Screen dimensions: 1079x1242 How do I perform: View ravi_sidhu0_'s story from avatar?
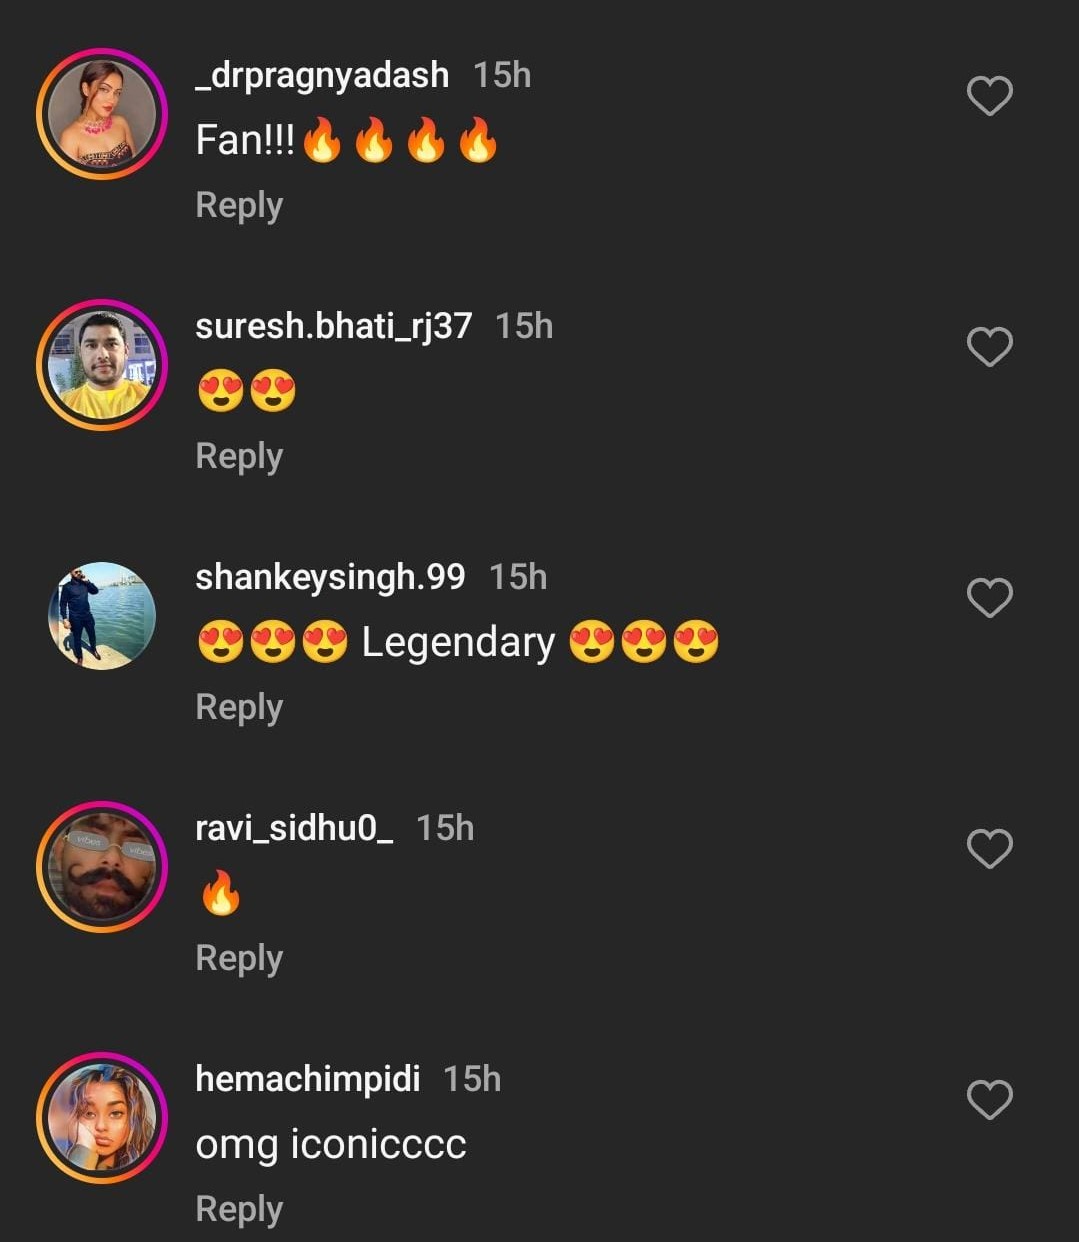102,867
